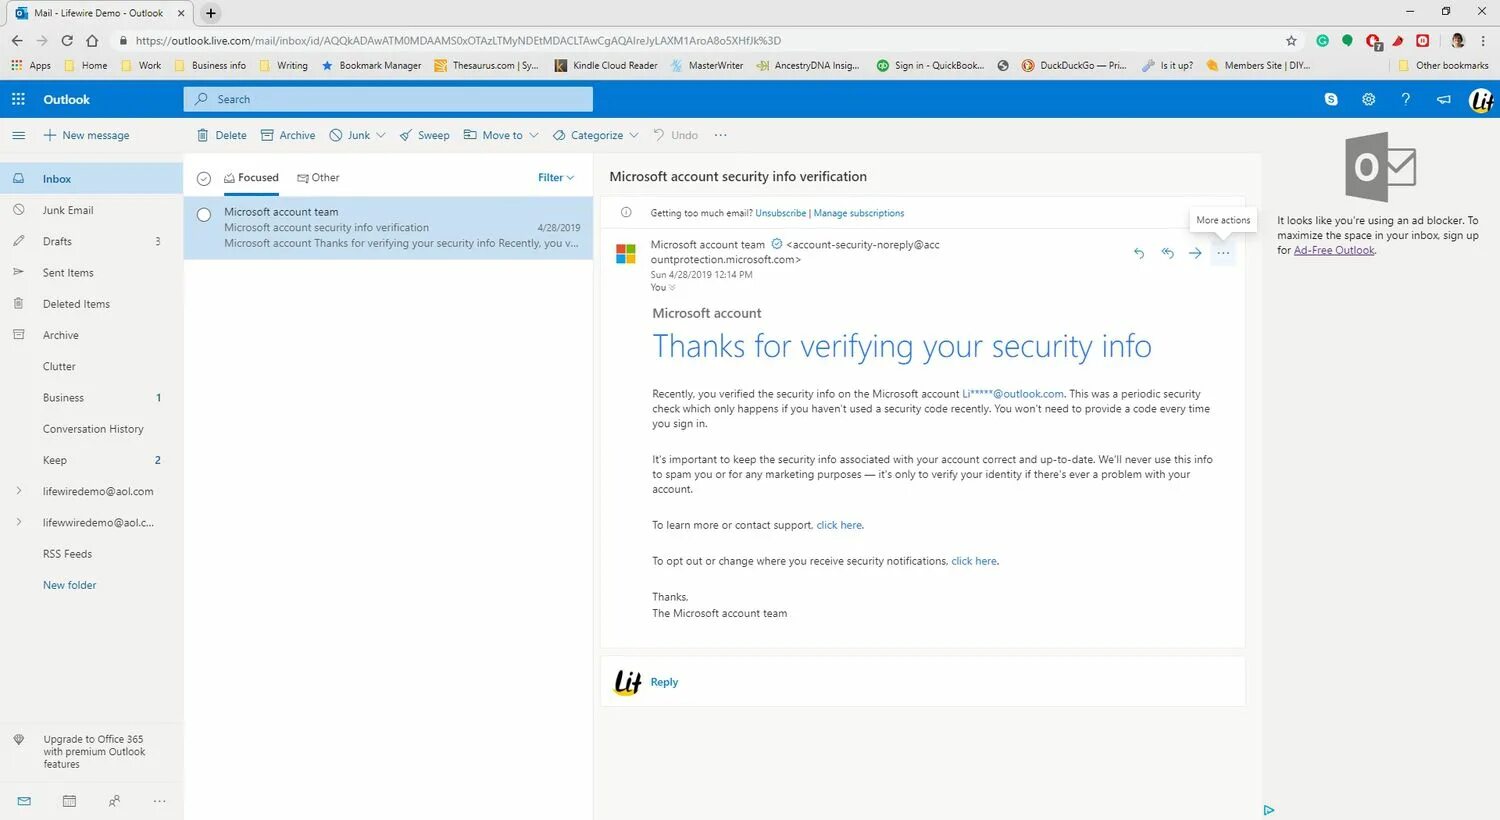This screenshot has width=1500, height=820.
Task: Open the Categorize dropdown arrow
Action: (634, 135)
